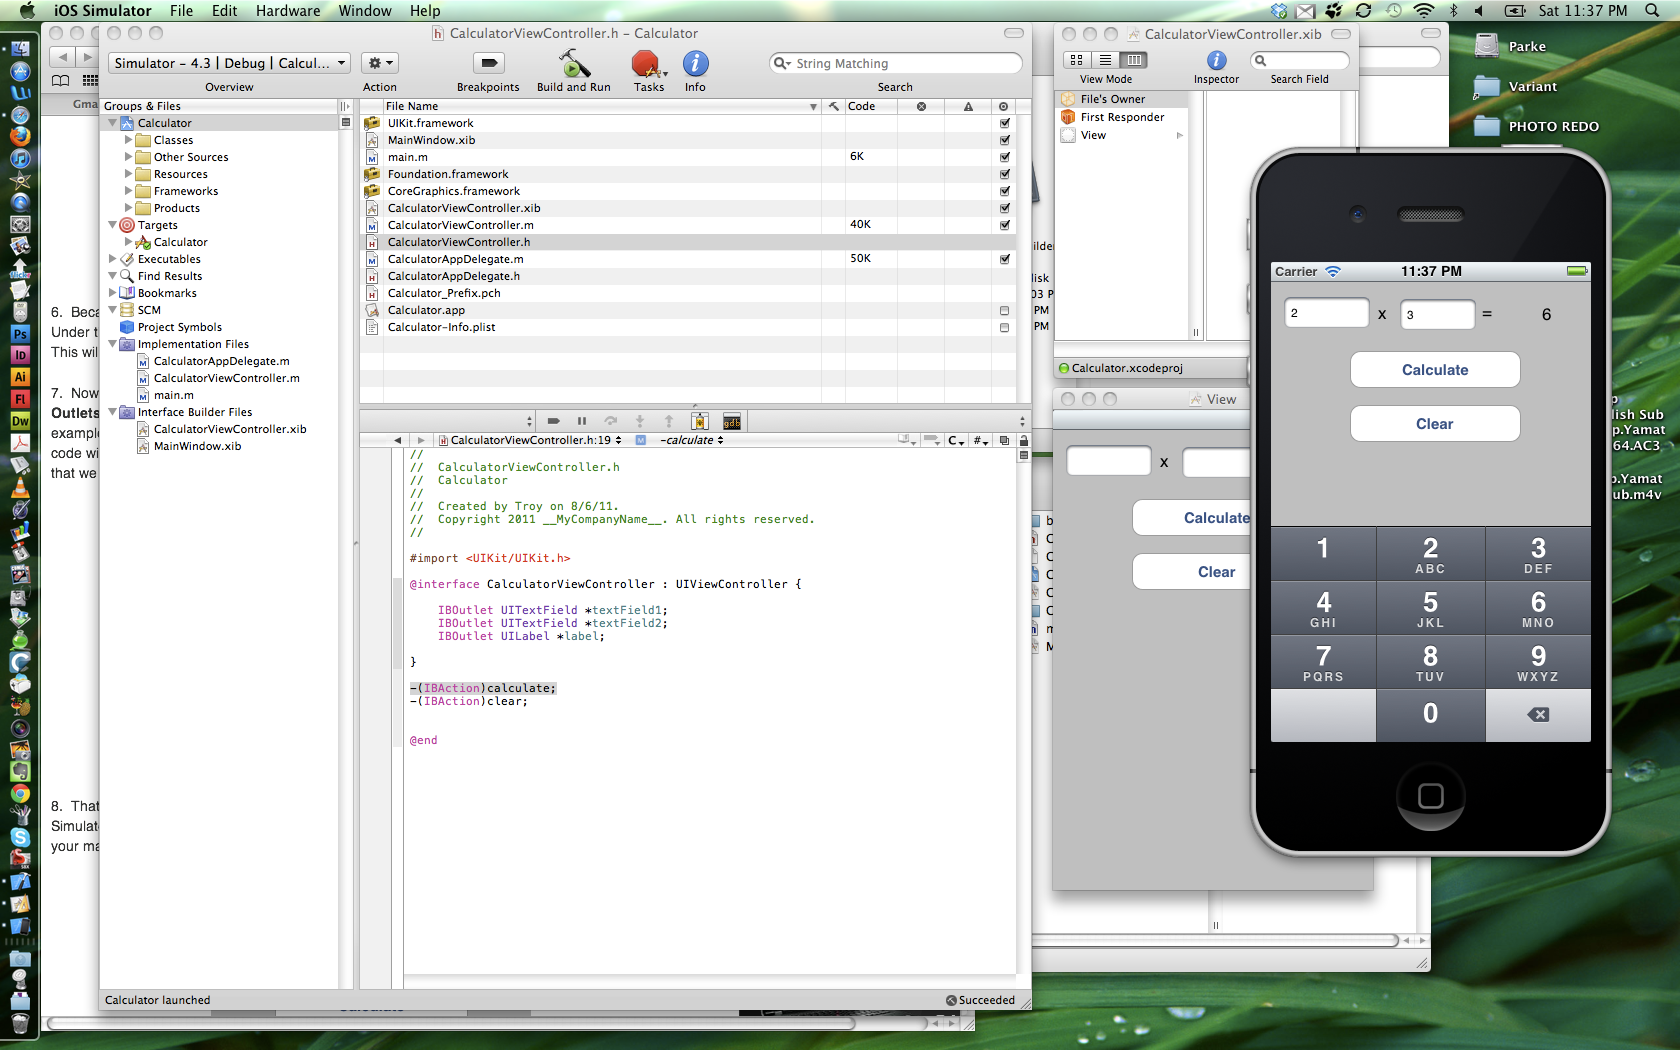Expand the Frameworks group
The image size is (1680, 1050).
pyautogui.click(x=128, y=191)
